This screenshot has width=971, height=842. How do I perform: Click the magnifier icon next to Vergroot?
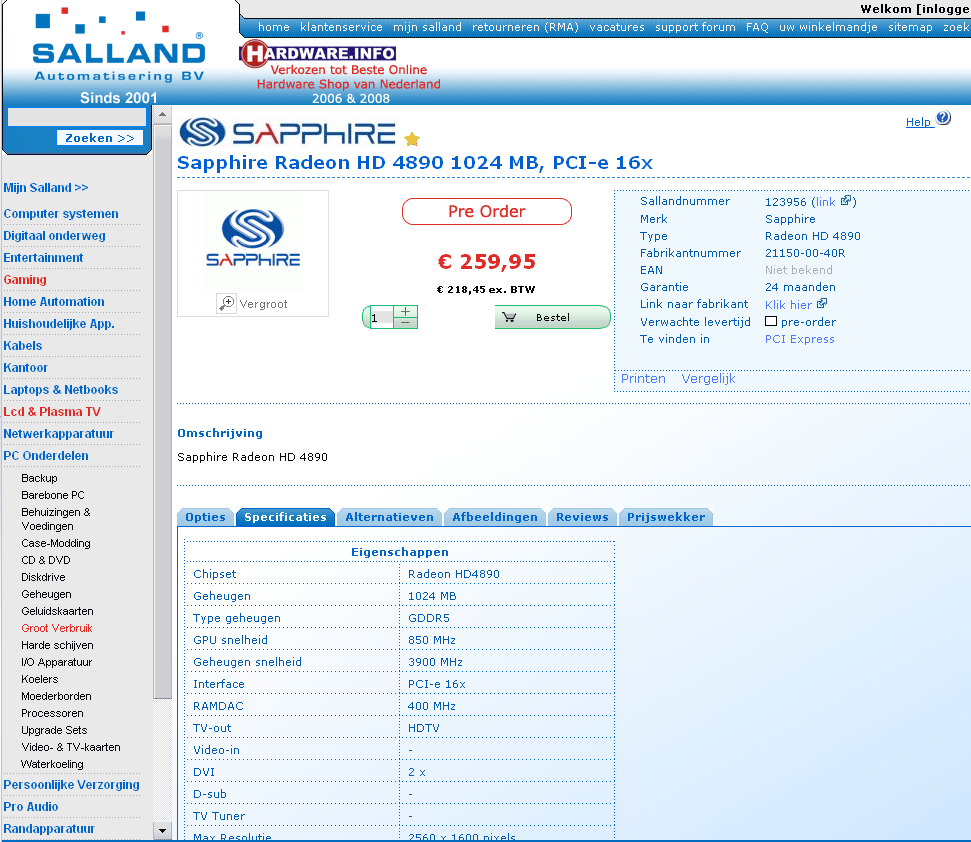tap(226, 303)
